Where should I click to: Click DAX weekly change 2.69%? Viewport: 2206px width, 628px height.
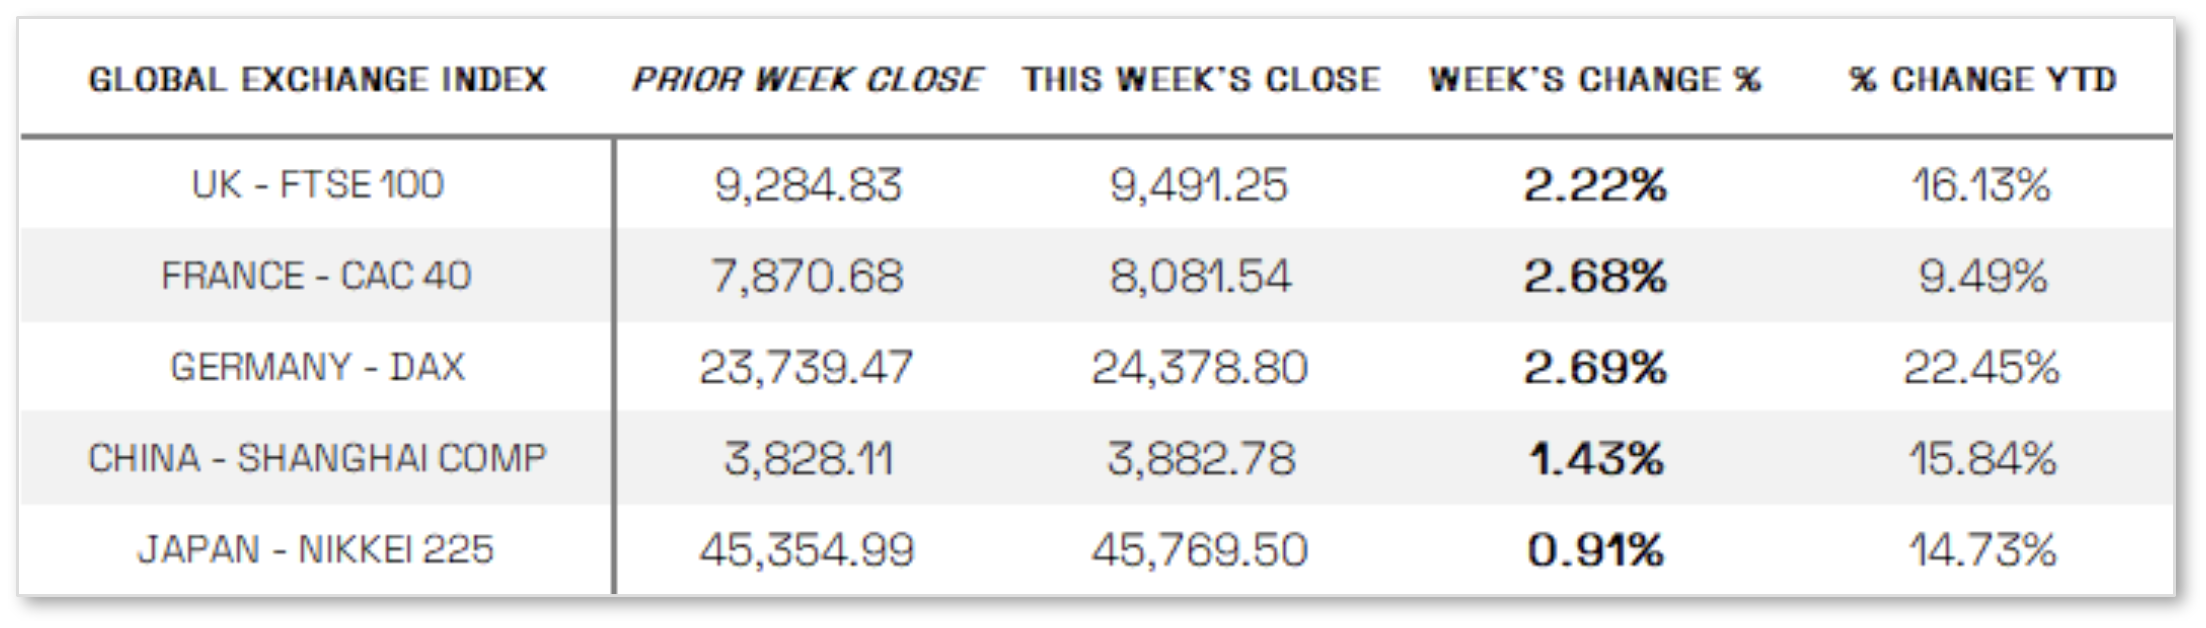point(1595,367)
